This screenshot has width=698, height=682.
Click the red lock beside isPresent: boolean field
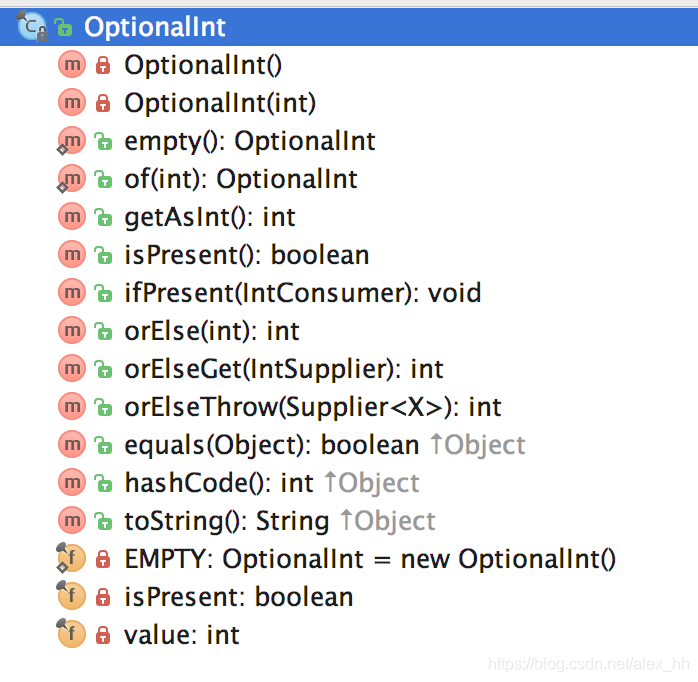tap(103, 597)
